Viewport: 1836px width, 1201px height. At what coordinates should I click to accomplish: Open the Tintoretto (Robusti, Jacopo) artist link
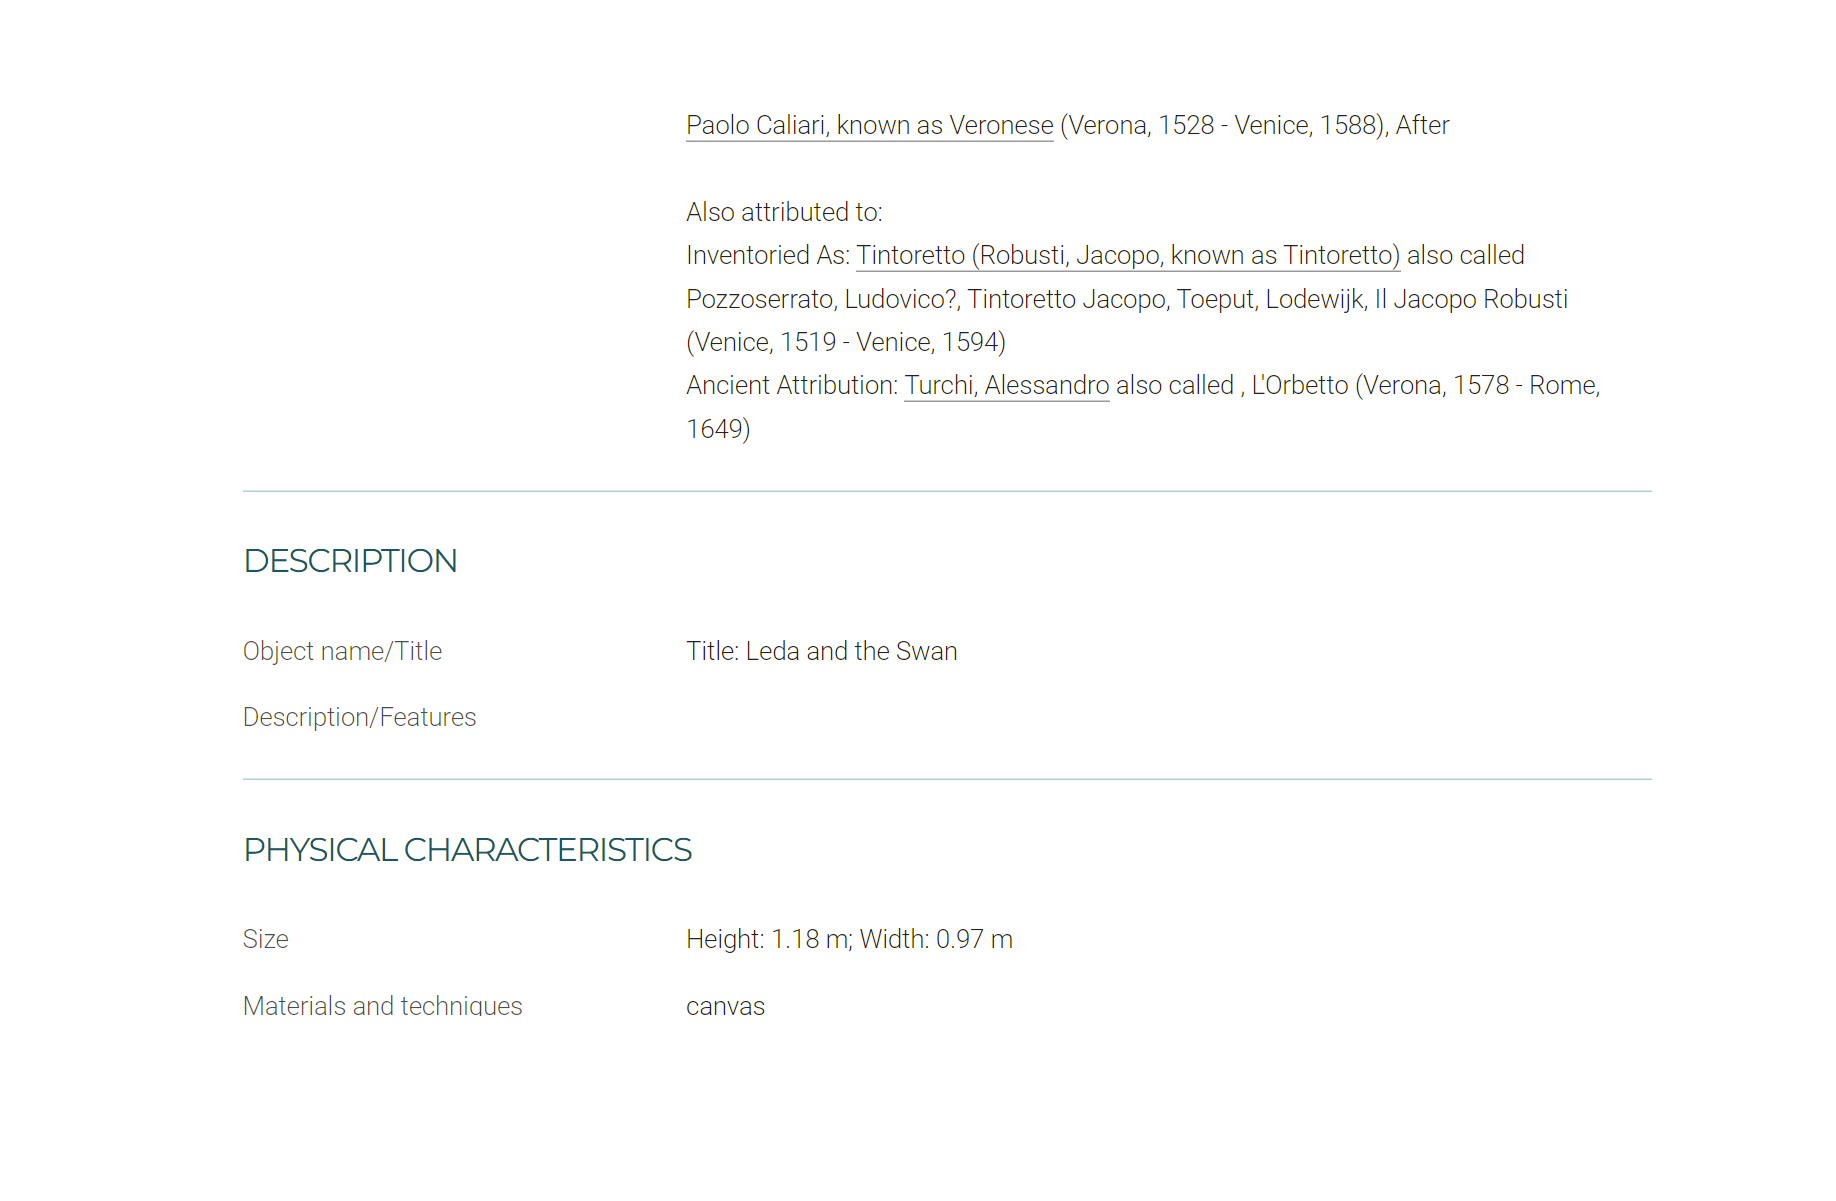click(1128, 255)
